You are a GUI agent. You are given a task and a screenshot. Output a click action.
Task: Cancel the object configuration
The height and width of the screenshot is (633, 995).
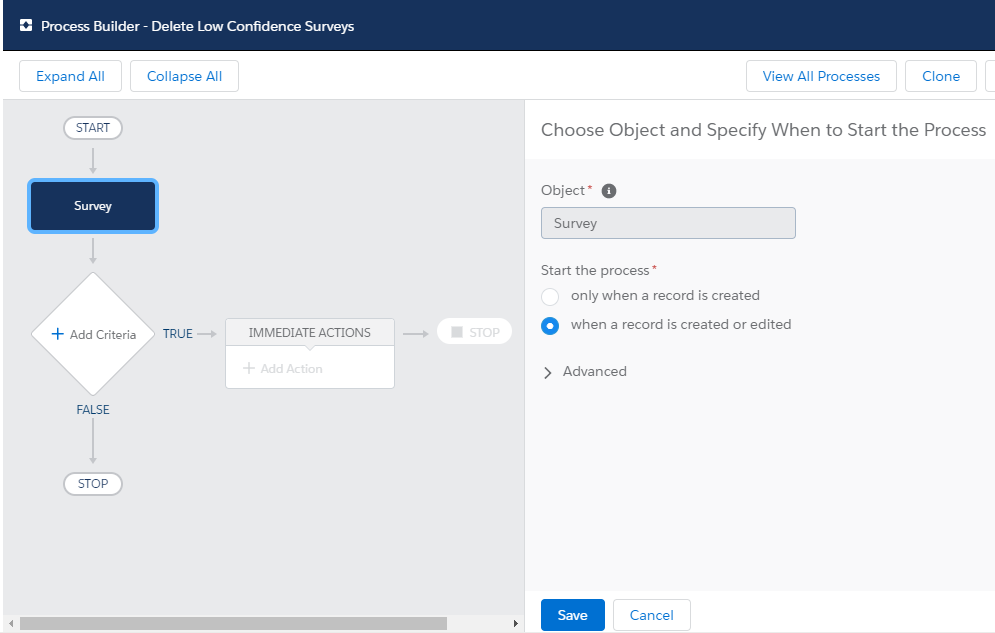point(652,615)
